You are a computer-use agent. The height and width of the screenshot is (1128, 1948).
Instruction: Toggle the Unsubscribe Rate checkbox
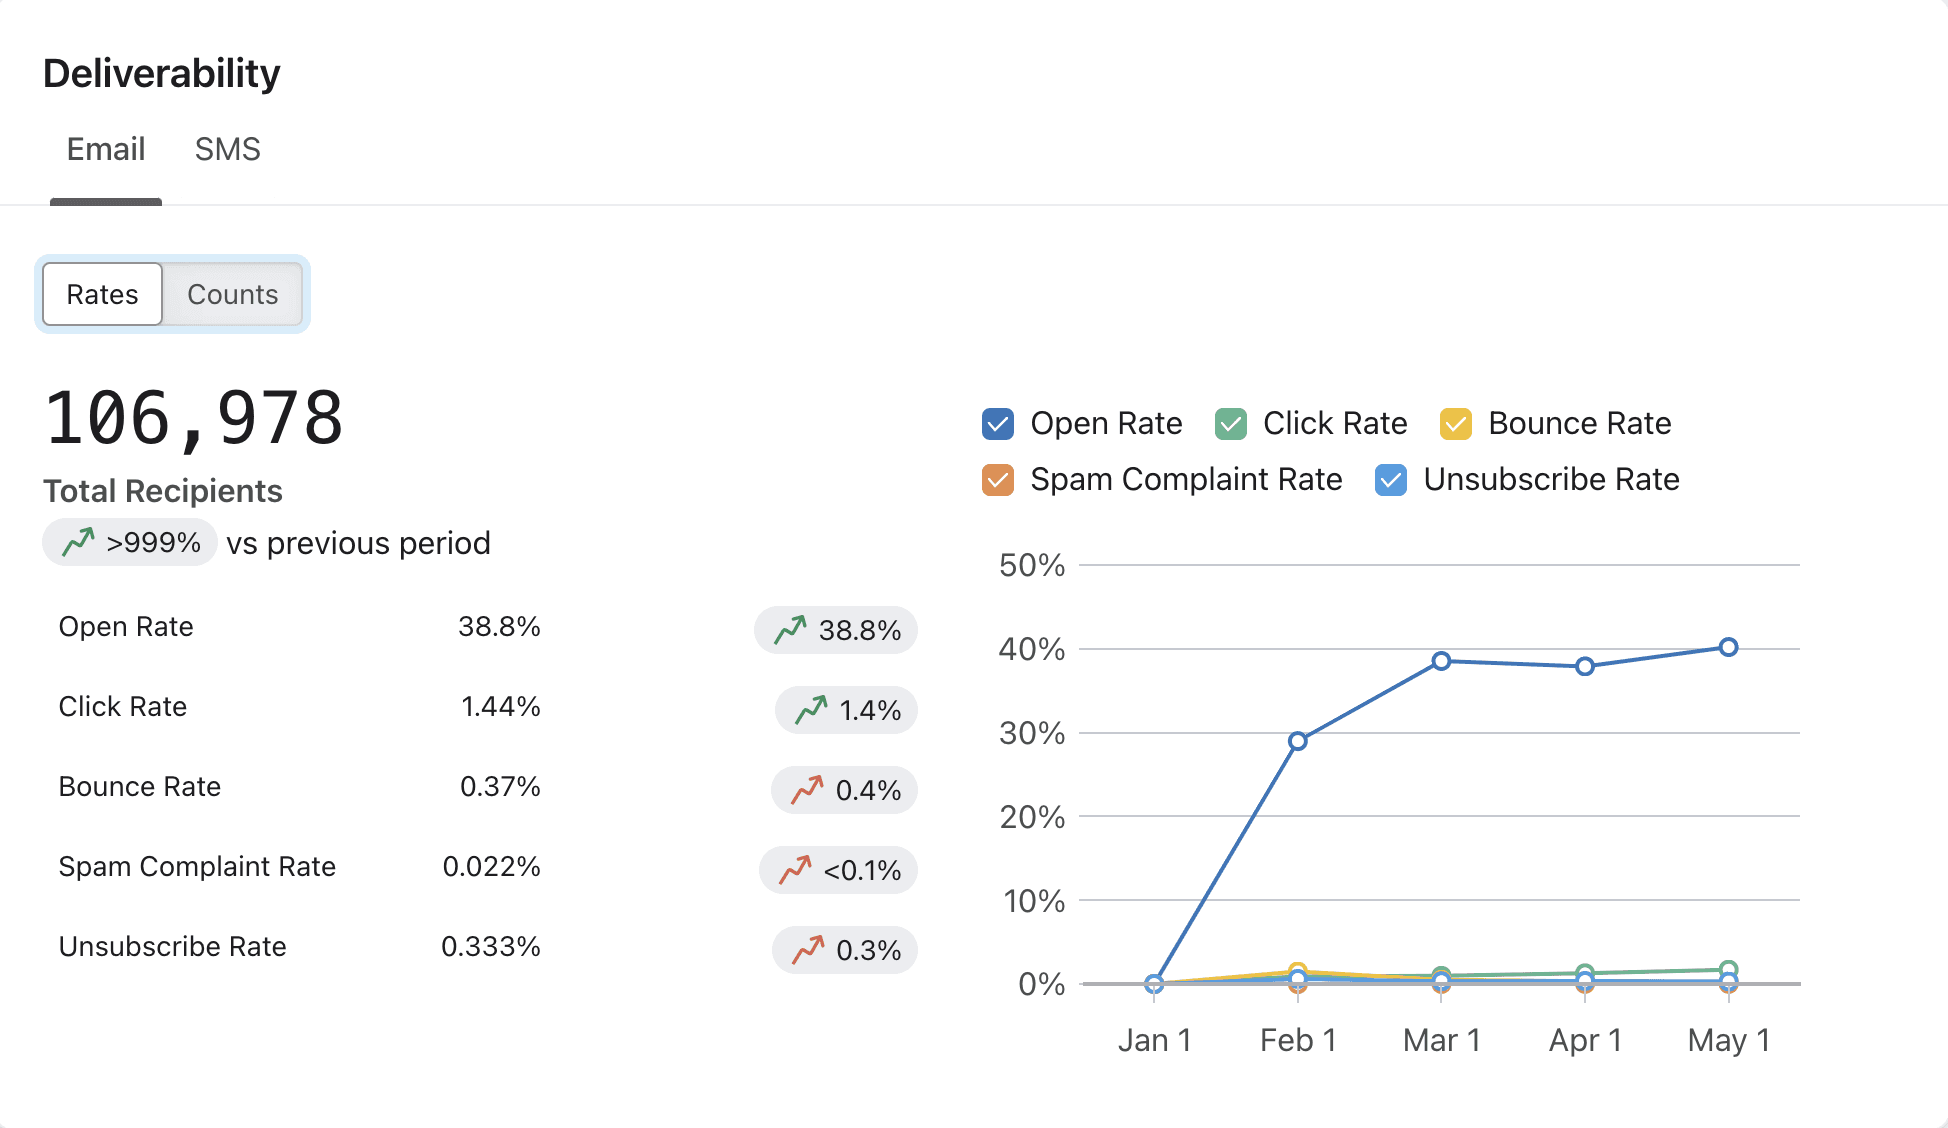(x=1391, y=480)
